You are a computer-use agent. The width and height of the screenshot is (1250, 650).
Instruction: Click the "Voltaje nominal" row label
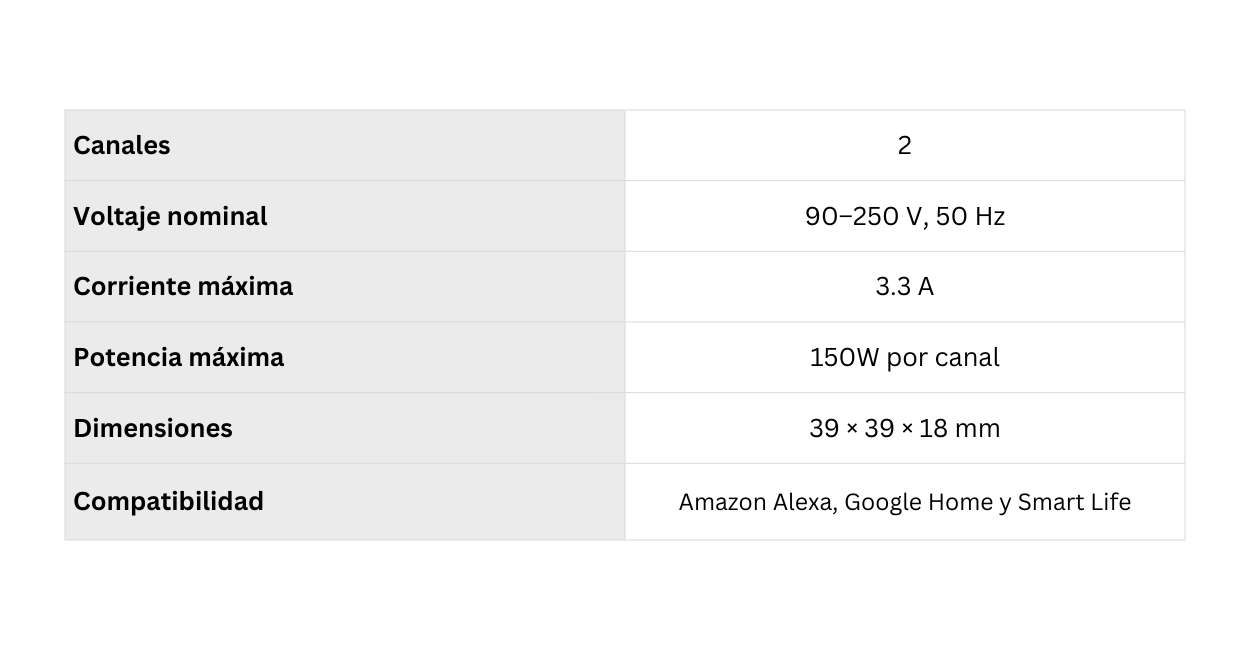click(170, 217)
